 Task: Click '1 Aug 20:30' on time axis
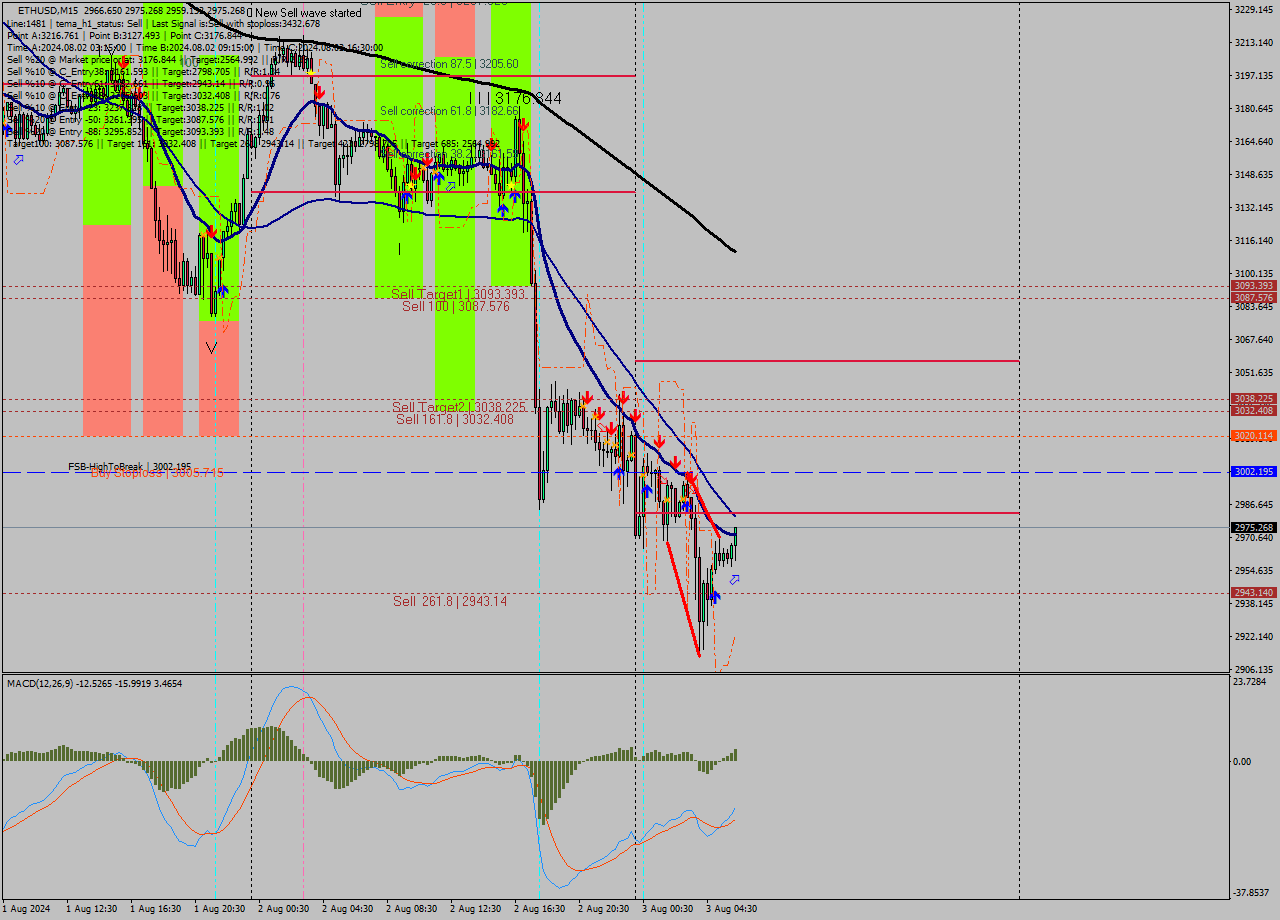[x=220, y=909]
